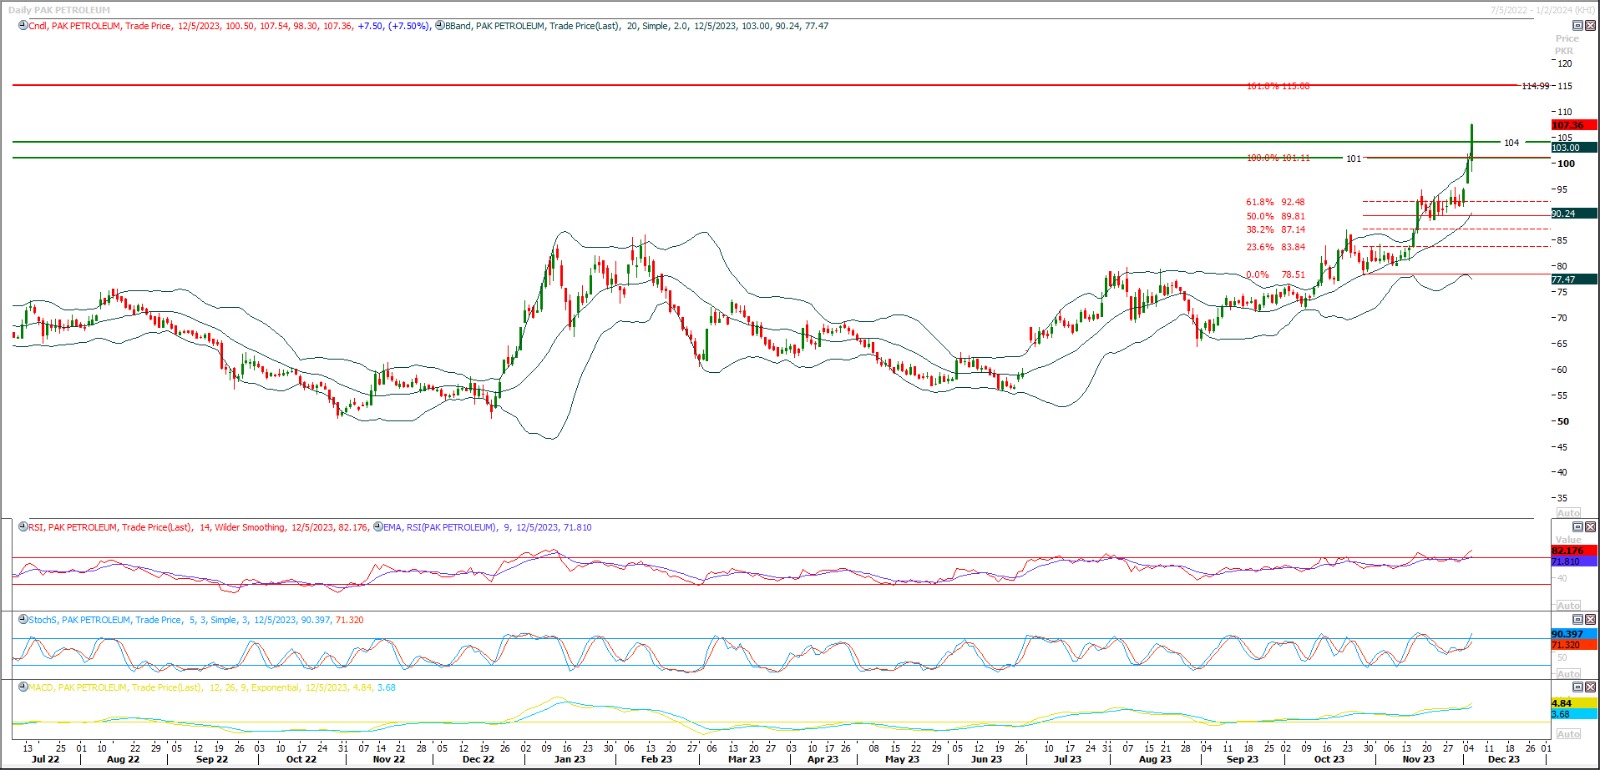This screenshot has height=770, width=1600.
Task: Select the BBand PAK PETROLEUM legend text
Action: point(637,26)
